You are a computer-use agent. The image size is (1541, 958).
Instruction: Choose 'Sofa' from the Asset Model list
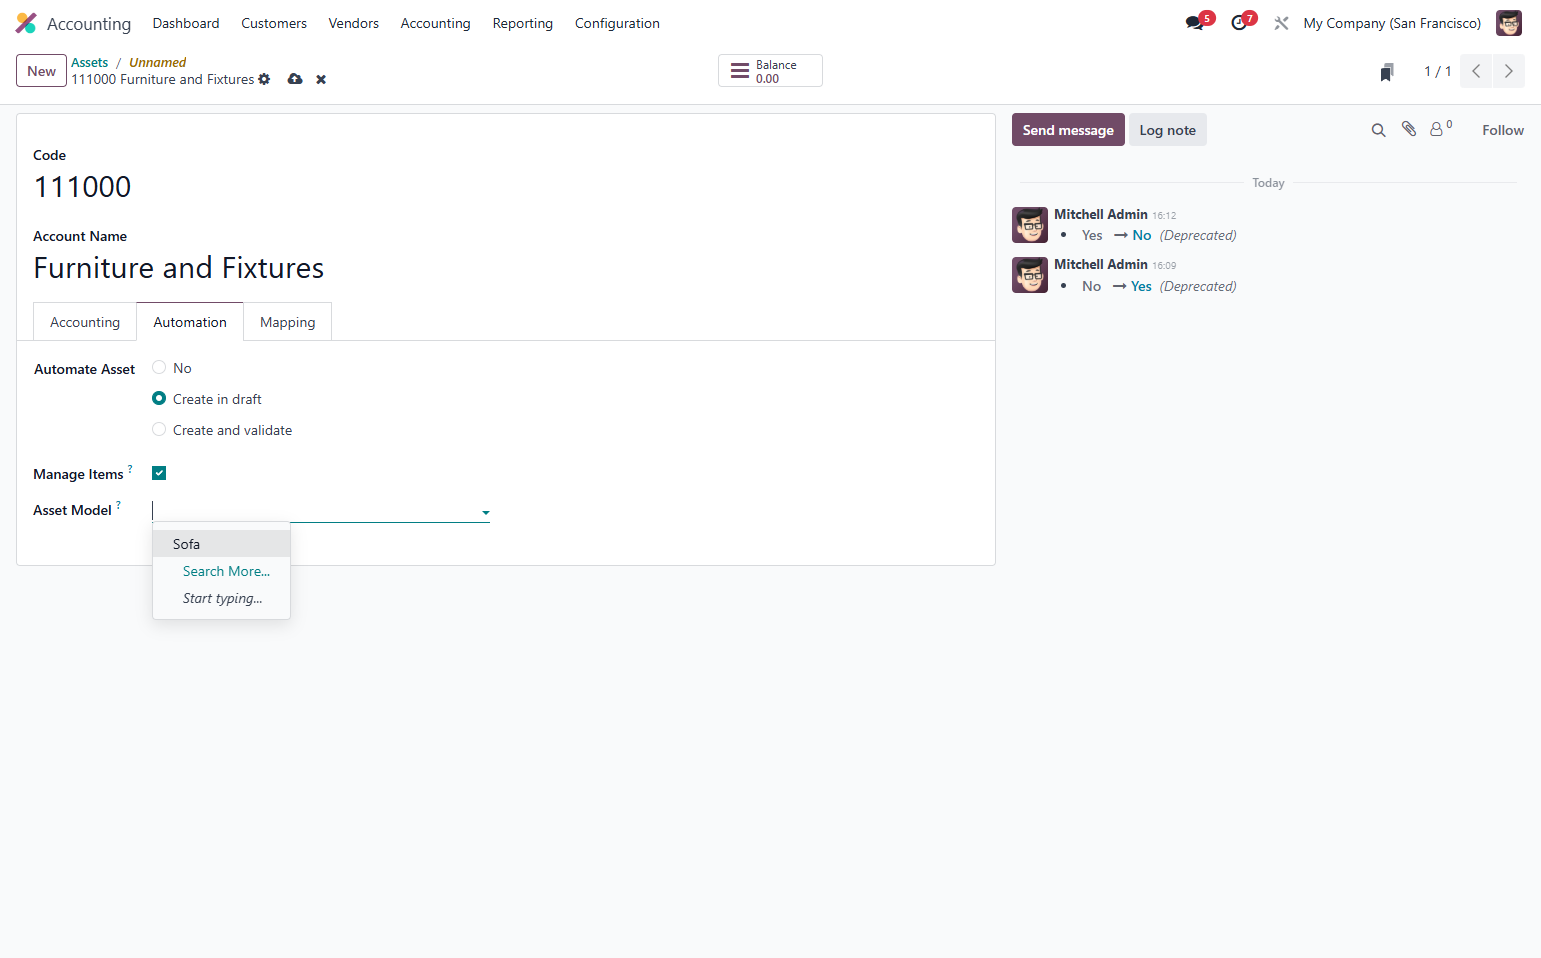click(221, 544)
